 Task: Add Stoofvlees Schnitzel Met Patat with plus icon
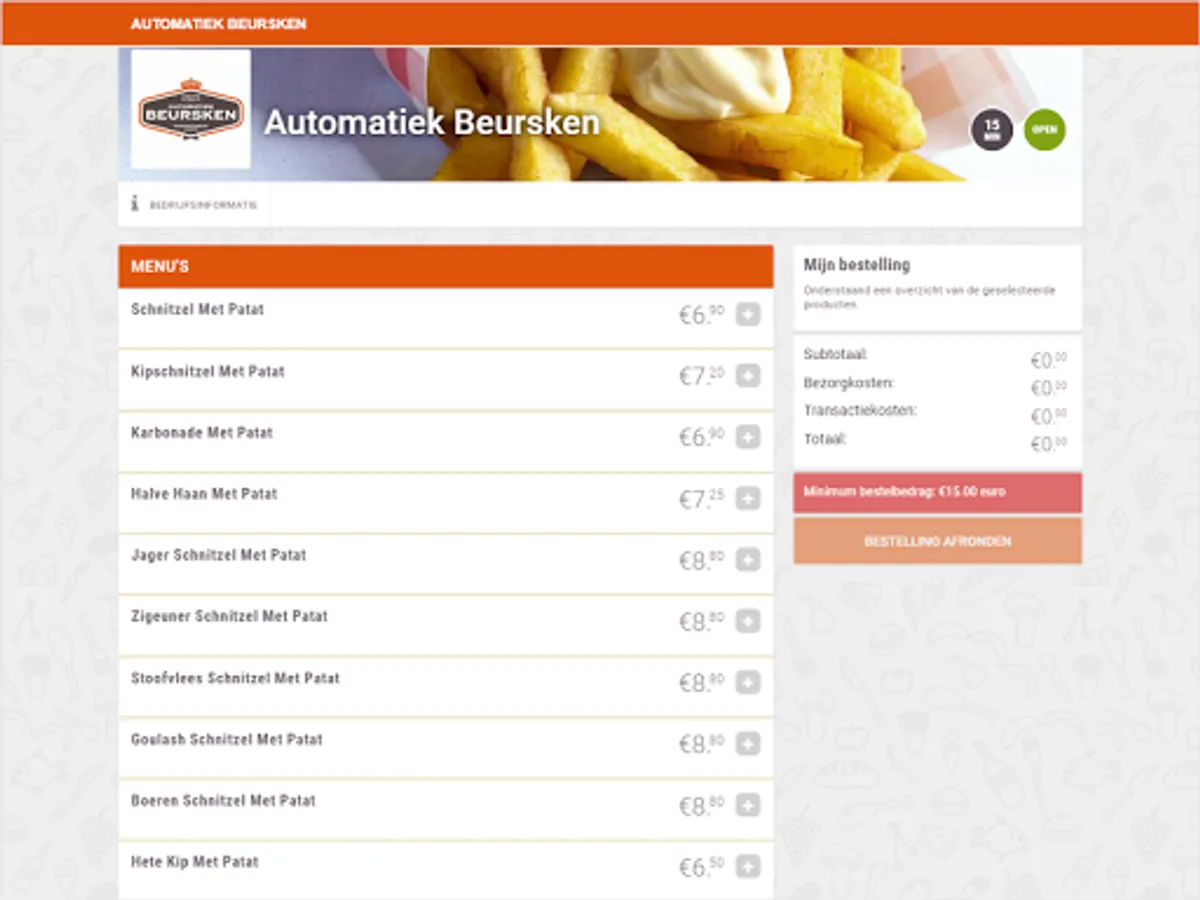point(748,683)
